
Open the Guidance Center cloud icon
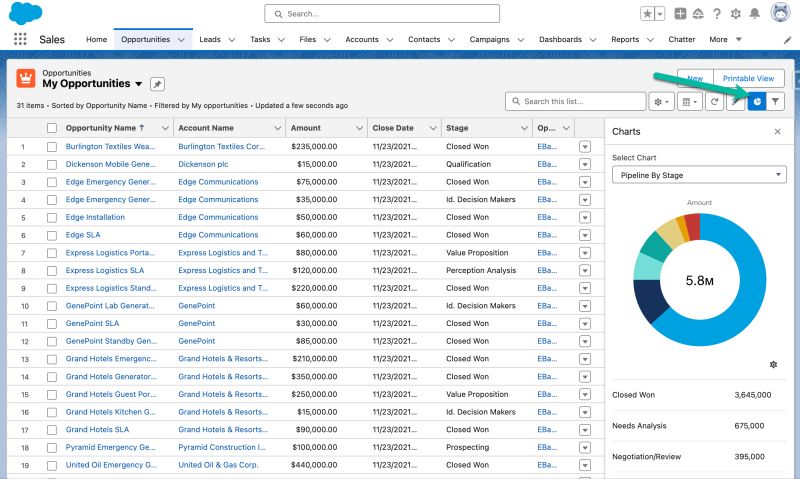(698, 14)
